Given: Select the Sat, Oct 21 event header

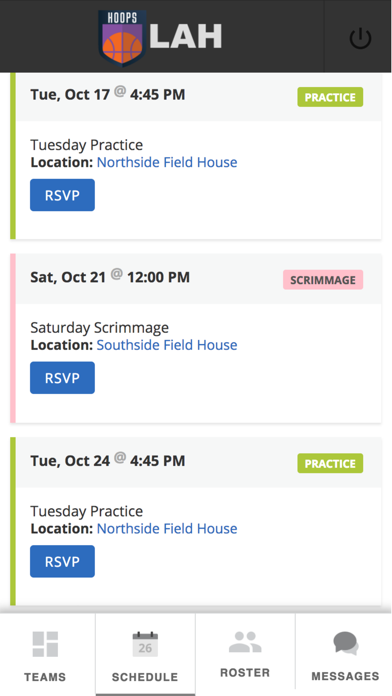Looking at the screenshot, I should [198, 279].
